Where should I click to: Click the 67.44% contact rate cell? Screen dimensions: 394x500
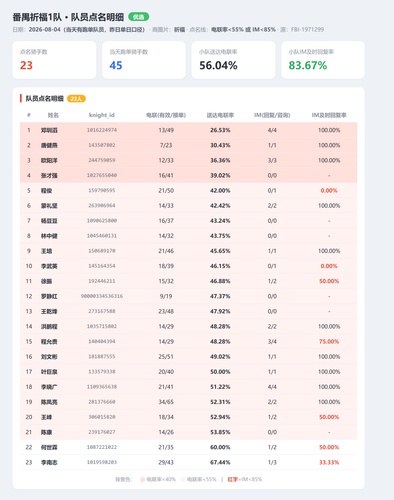220,462
